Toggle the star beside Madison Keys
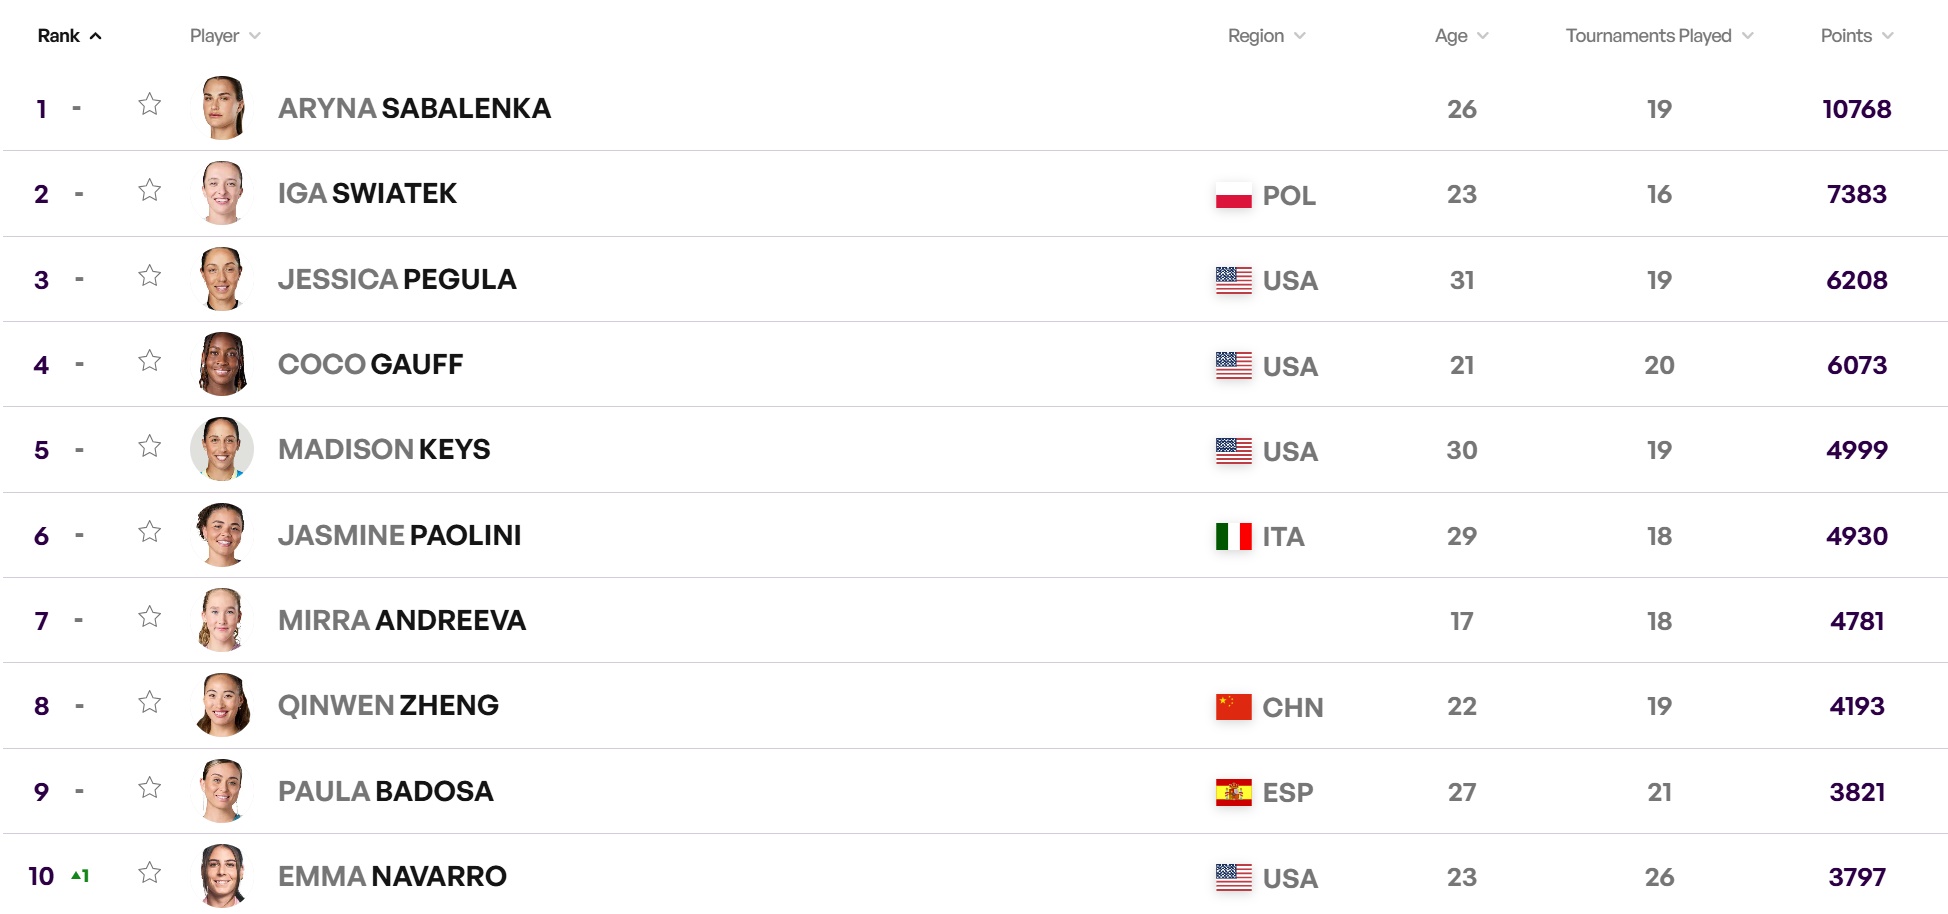The height and width of the screenshot is (914, 1948). pyautogui.click(x=150, y=446)
